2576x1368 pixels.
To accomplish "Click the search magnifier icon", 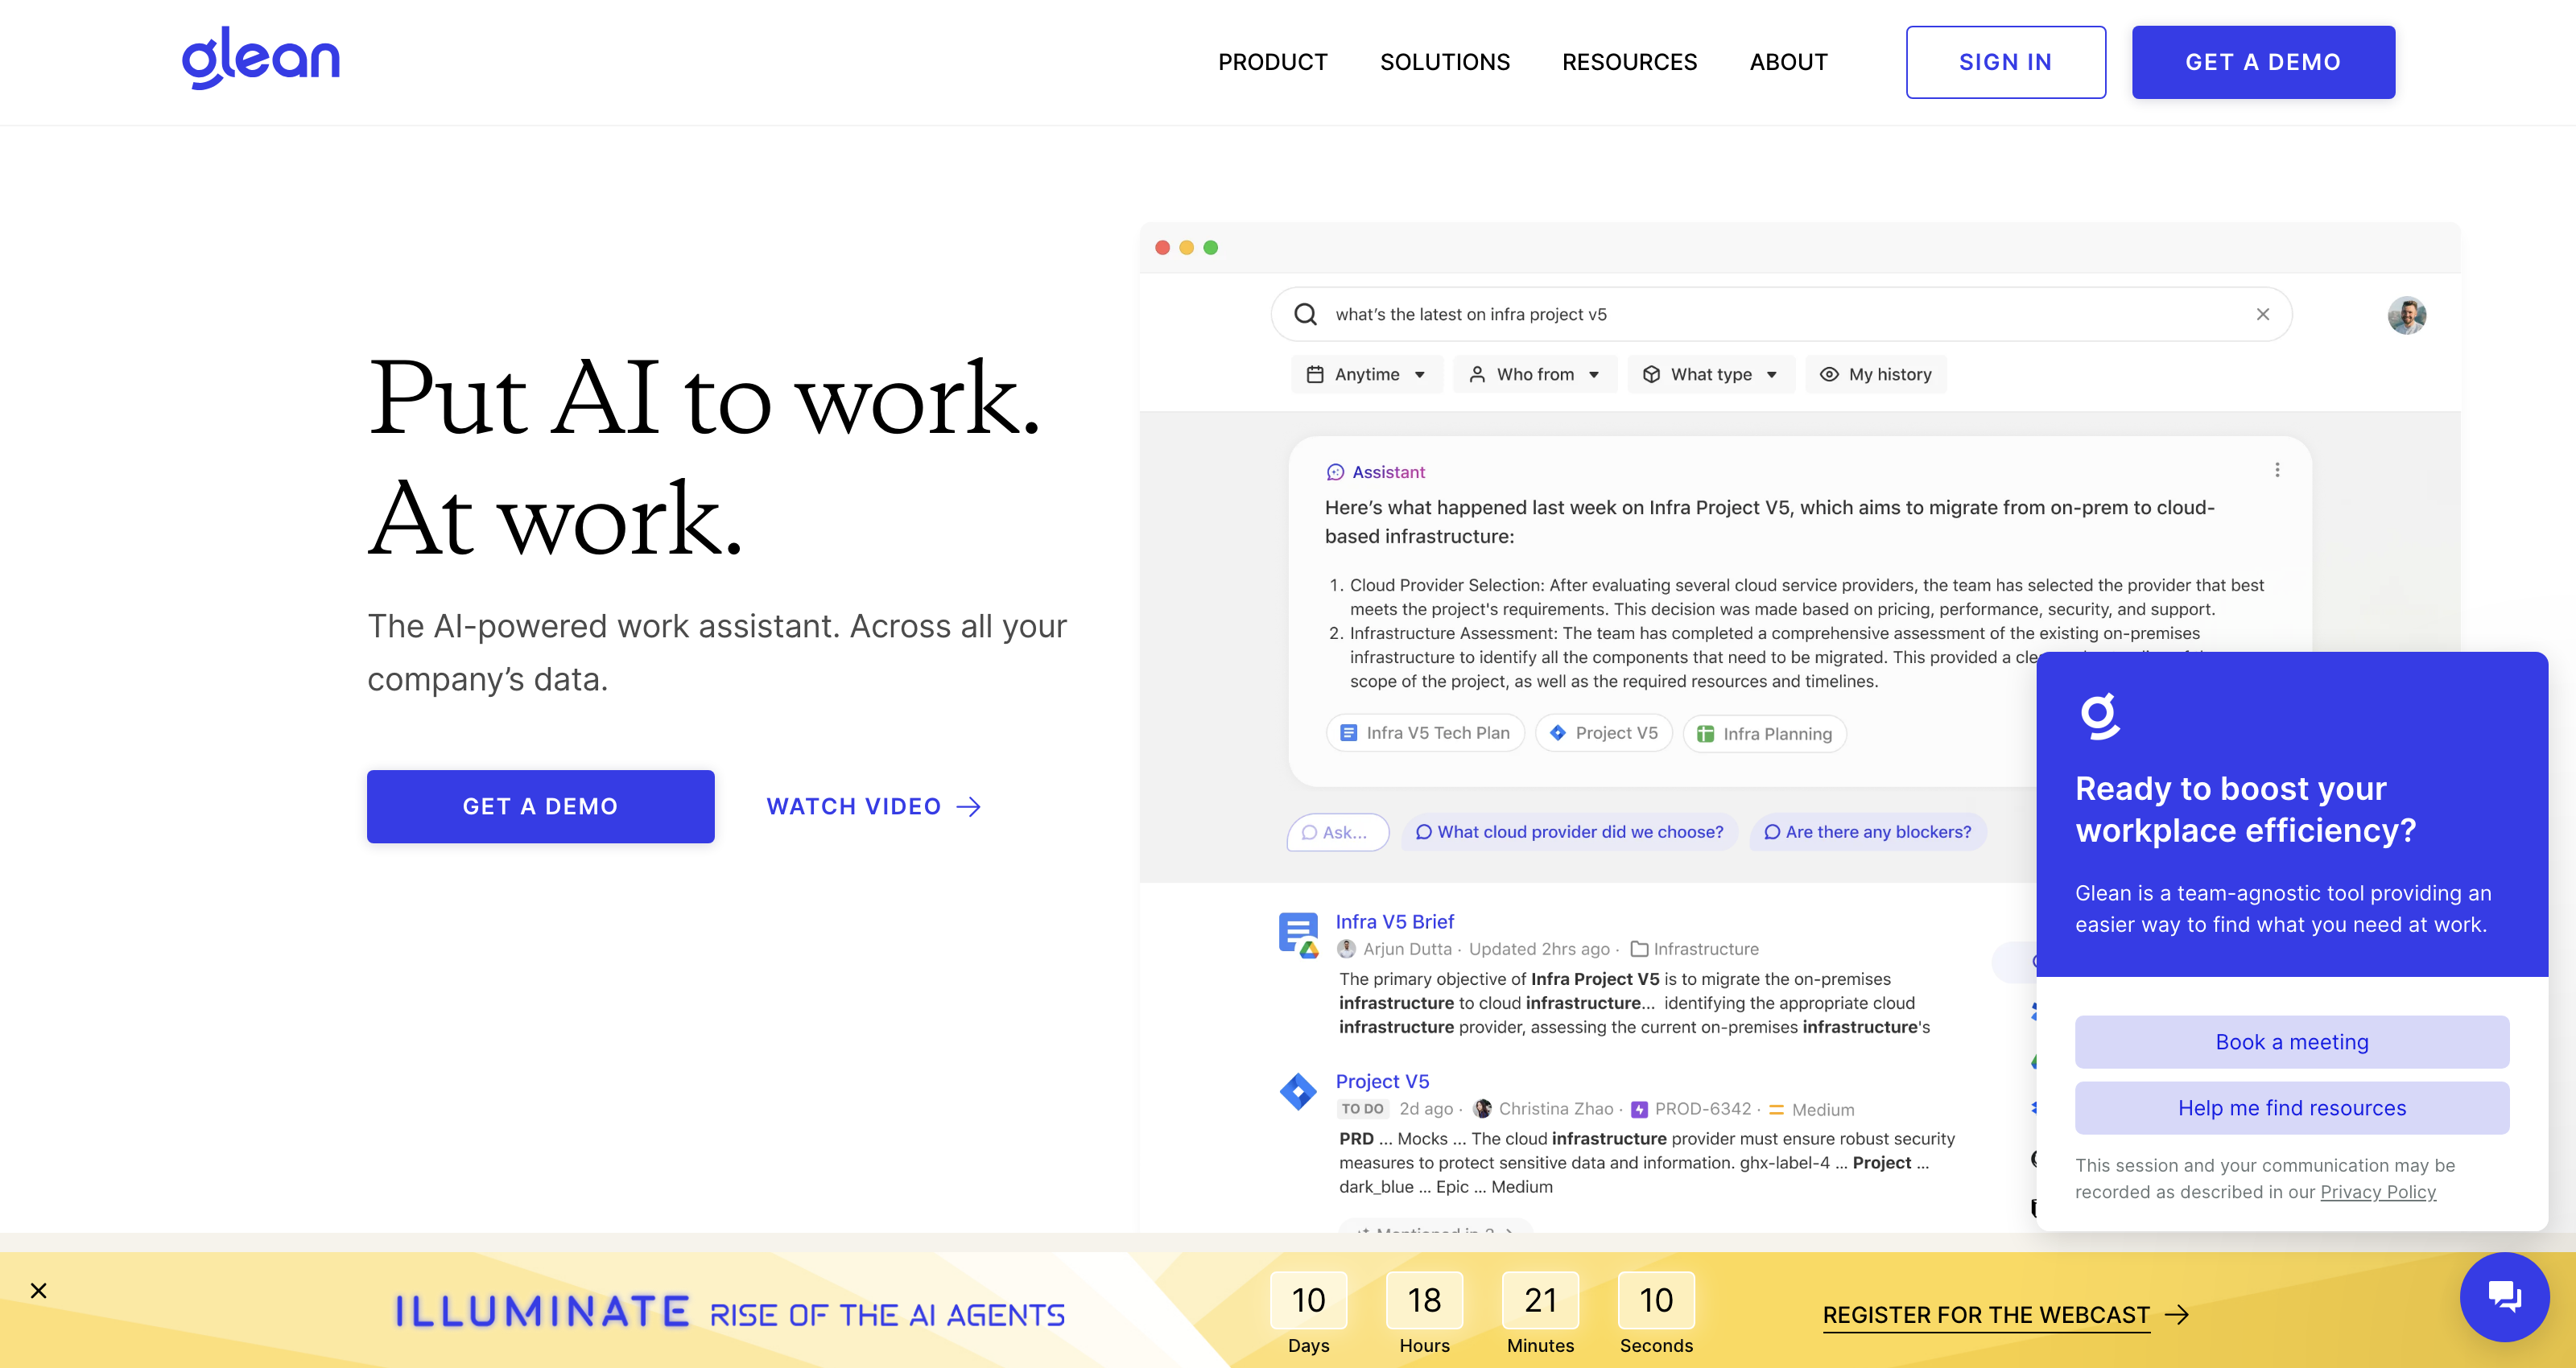I will coord(1305,314).
